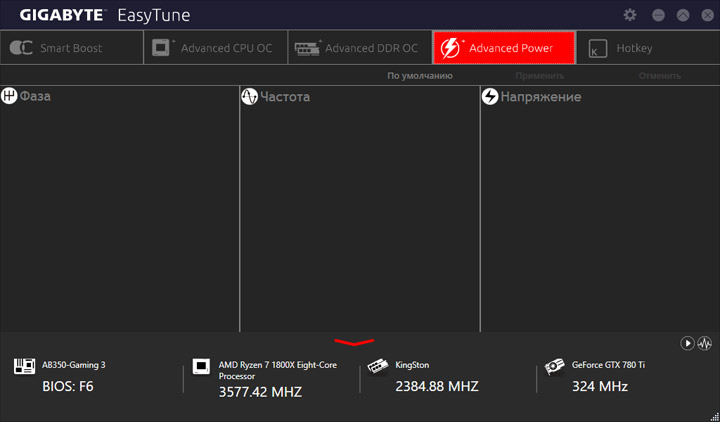This screenshot has width=720, height=422.
Task: Click the Частота section heading
Action: (285, 97)
